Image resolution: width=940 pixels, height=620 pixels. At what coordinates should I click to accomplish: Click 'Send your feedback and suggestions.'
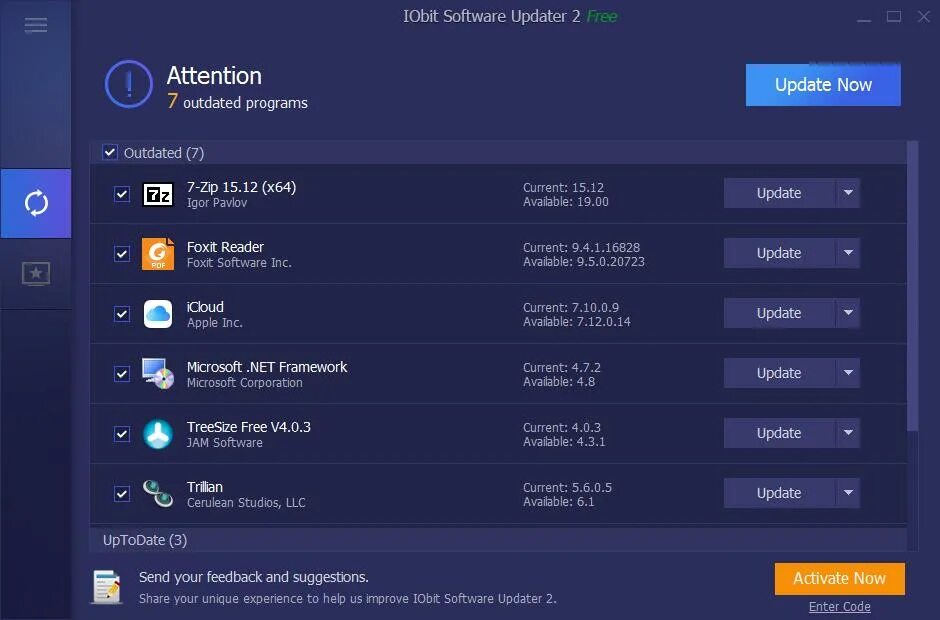coord(254,577)
